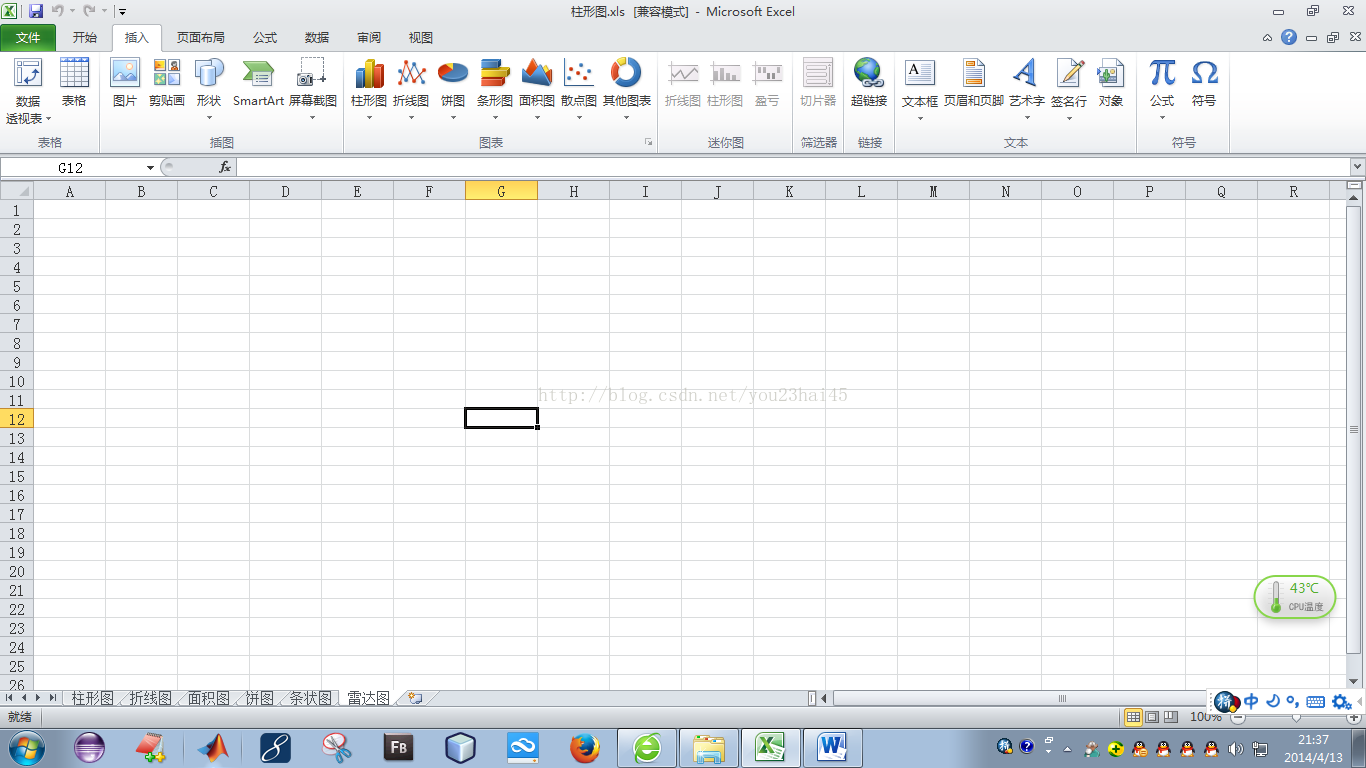Customize Quick Access Toolbar dropdown

[x=122, y=11]
